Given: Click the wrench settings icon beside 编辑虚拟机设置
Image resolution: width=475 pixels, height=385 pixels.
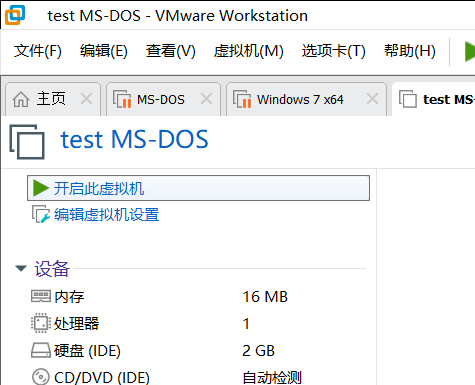Looking at the screenshot, I should (41, 214).
